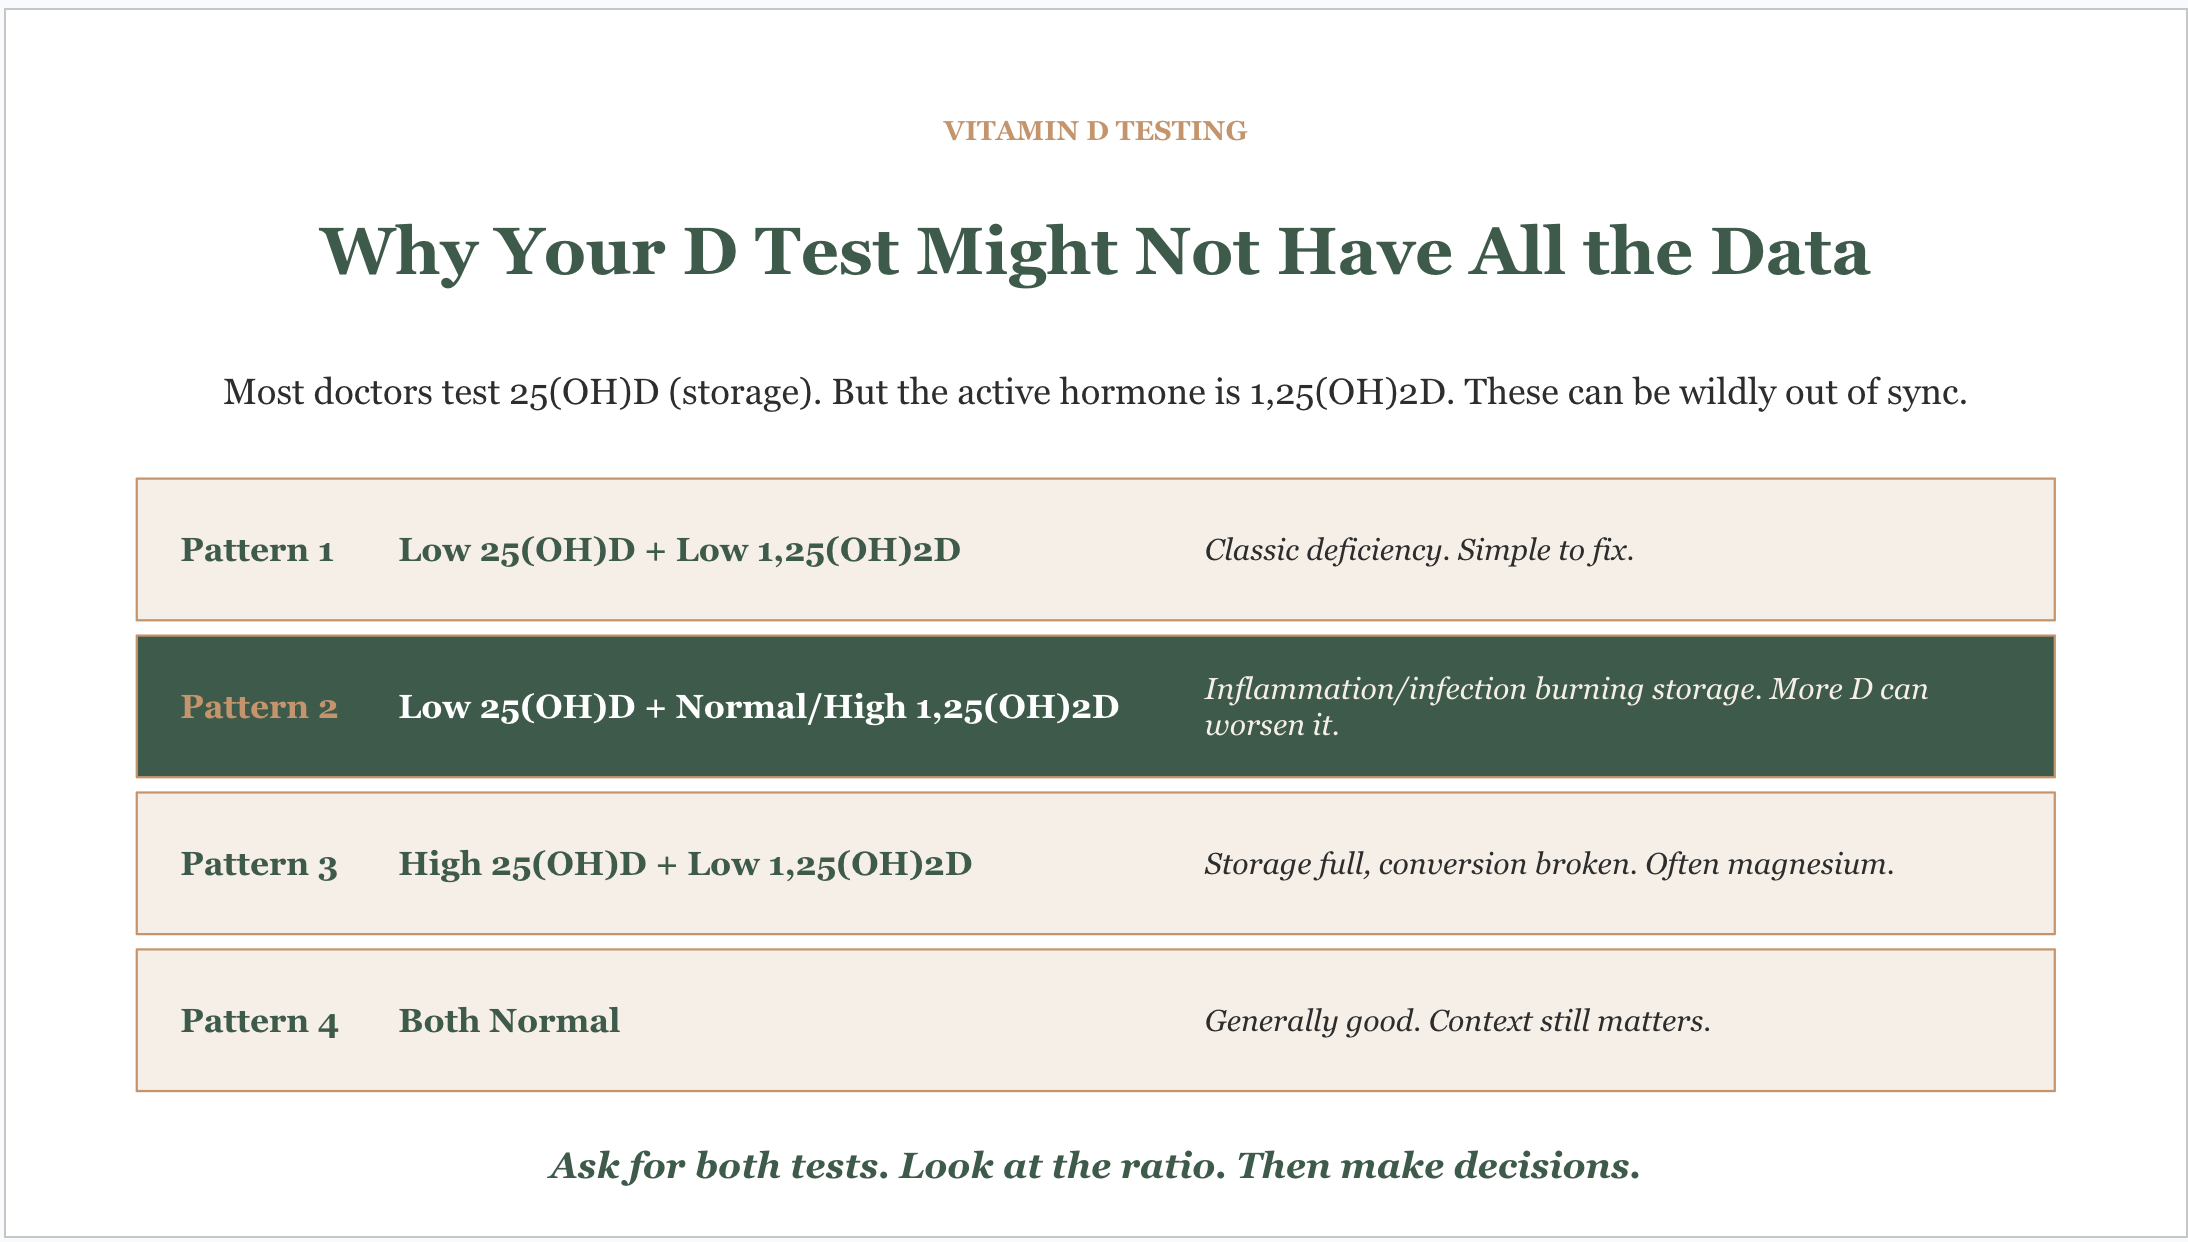Select the Pattern 1 row label
Viewport: 2188px width, 1242px height.
[257, 550]
